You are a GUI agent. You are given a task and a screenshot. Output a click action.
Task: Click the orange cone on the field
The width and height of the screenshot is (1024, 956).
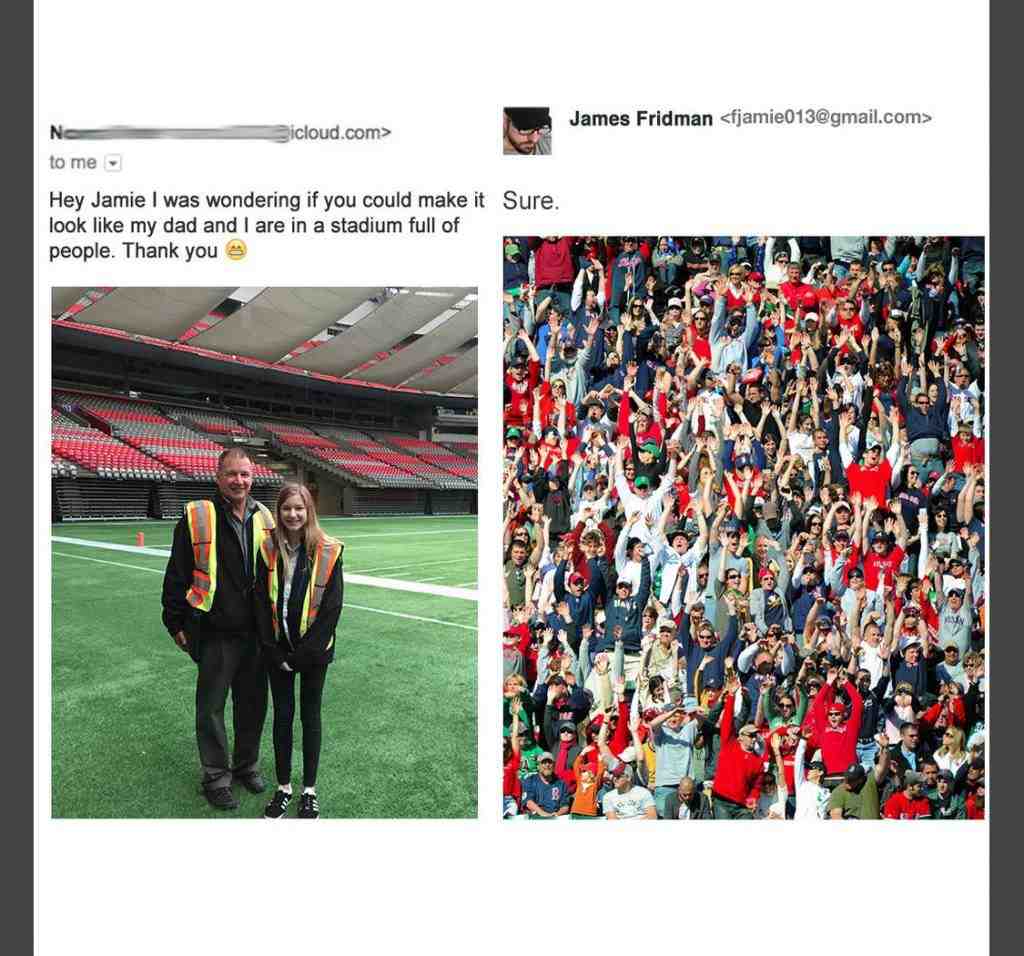point(140,539)
